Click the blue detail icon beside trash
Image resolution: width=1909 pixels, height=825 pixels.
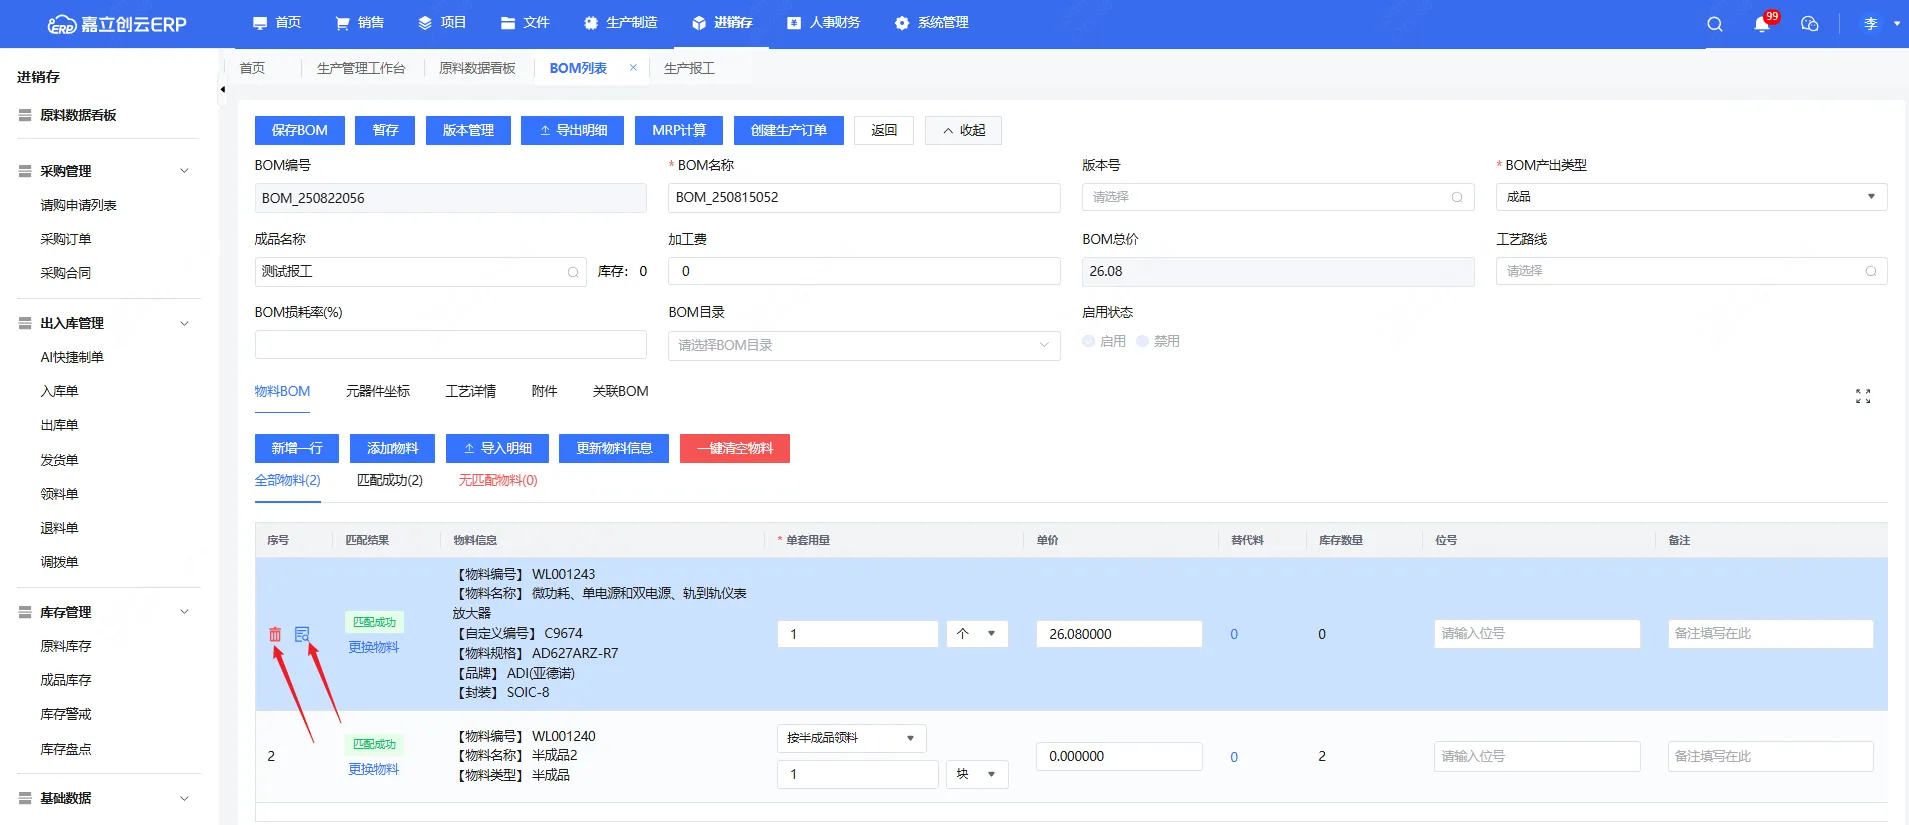click(302, 634)
